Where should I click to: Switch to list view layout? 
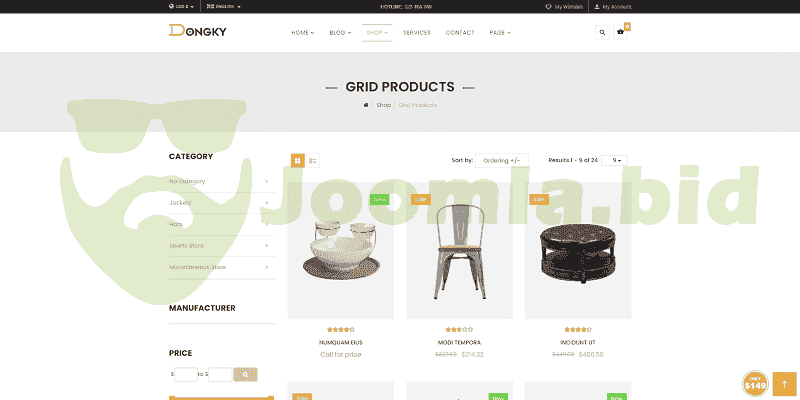click(313, 161)
